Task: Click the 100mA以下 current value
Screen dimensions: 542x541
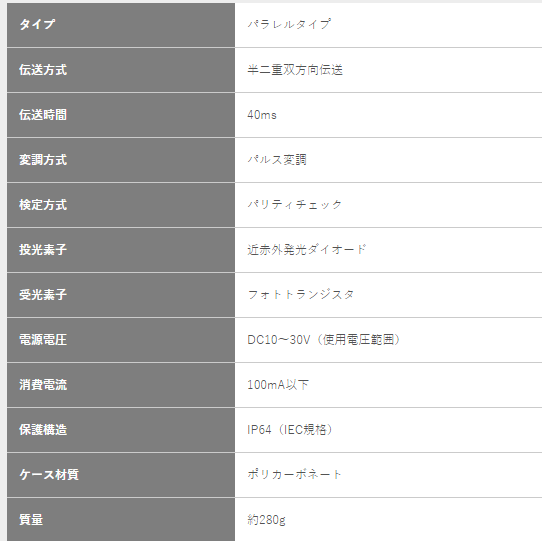Action: [x=278, y=384]
